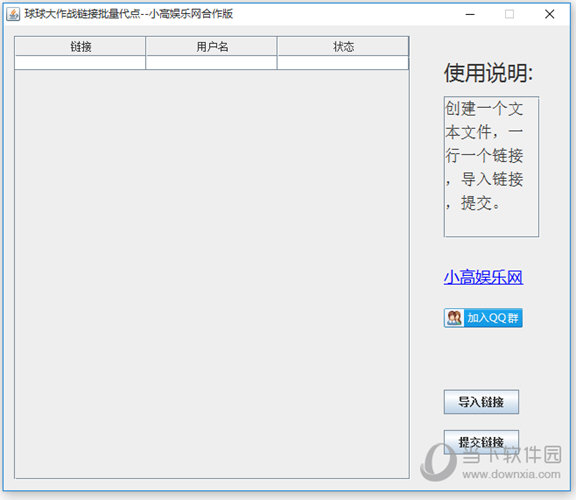Minimize the application window
This screenshot has height=500, width=576.
tap(470, 14)
